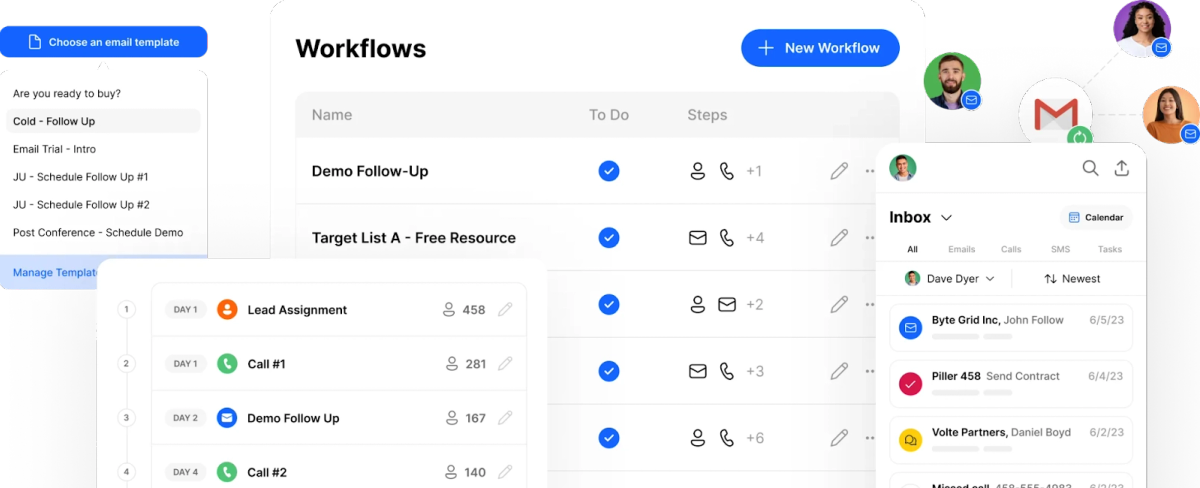Pick JU - Schedule Follow Up #2 template
This screenshot has height=488, width=1200.
(x=81, y=205)
